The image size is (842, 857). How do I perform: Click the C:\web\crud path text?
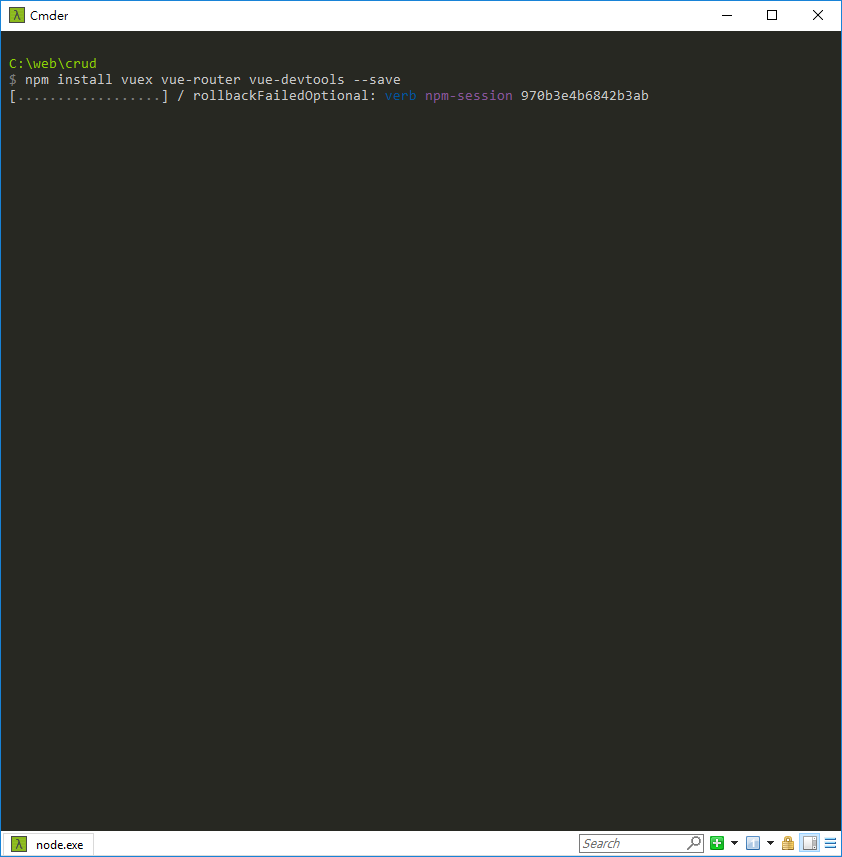point(53,63)
